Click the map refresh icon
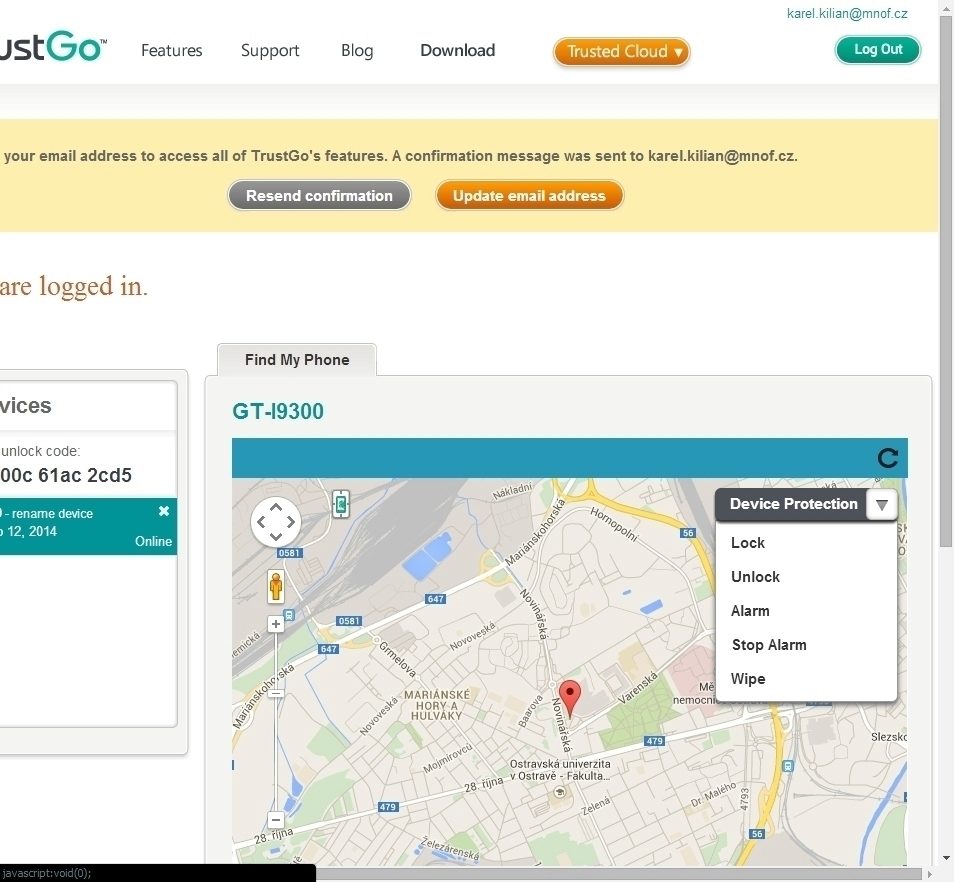The width and height of the screenshot is (954, 882). pyautogui.click(x=888, y=458)
